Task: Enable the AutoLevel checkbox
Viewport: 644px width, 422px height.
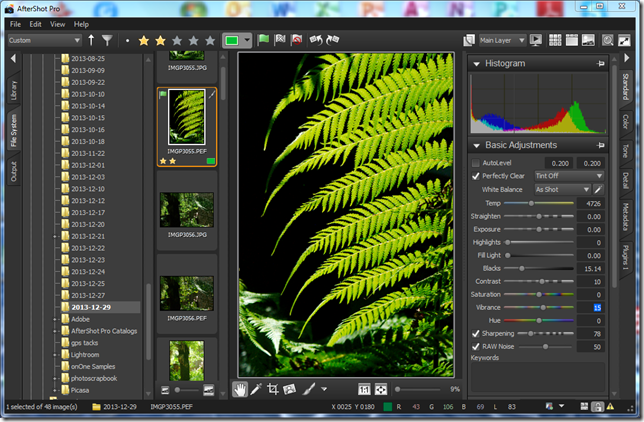Action: 476,162
